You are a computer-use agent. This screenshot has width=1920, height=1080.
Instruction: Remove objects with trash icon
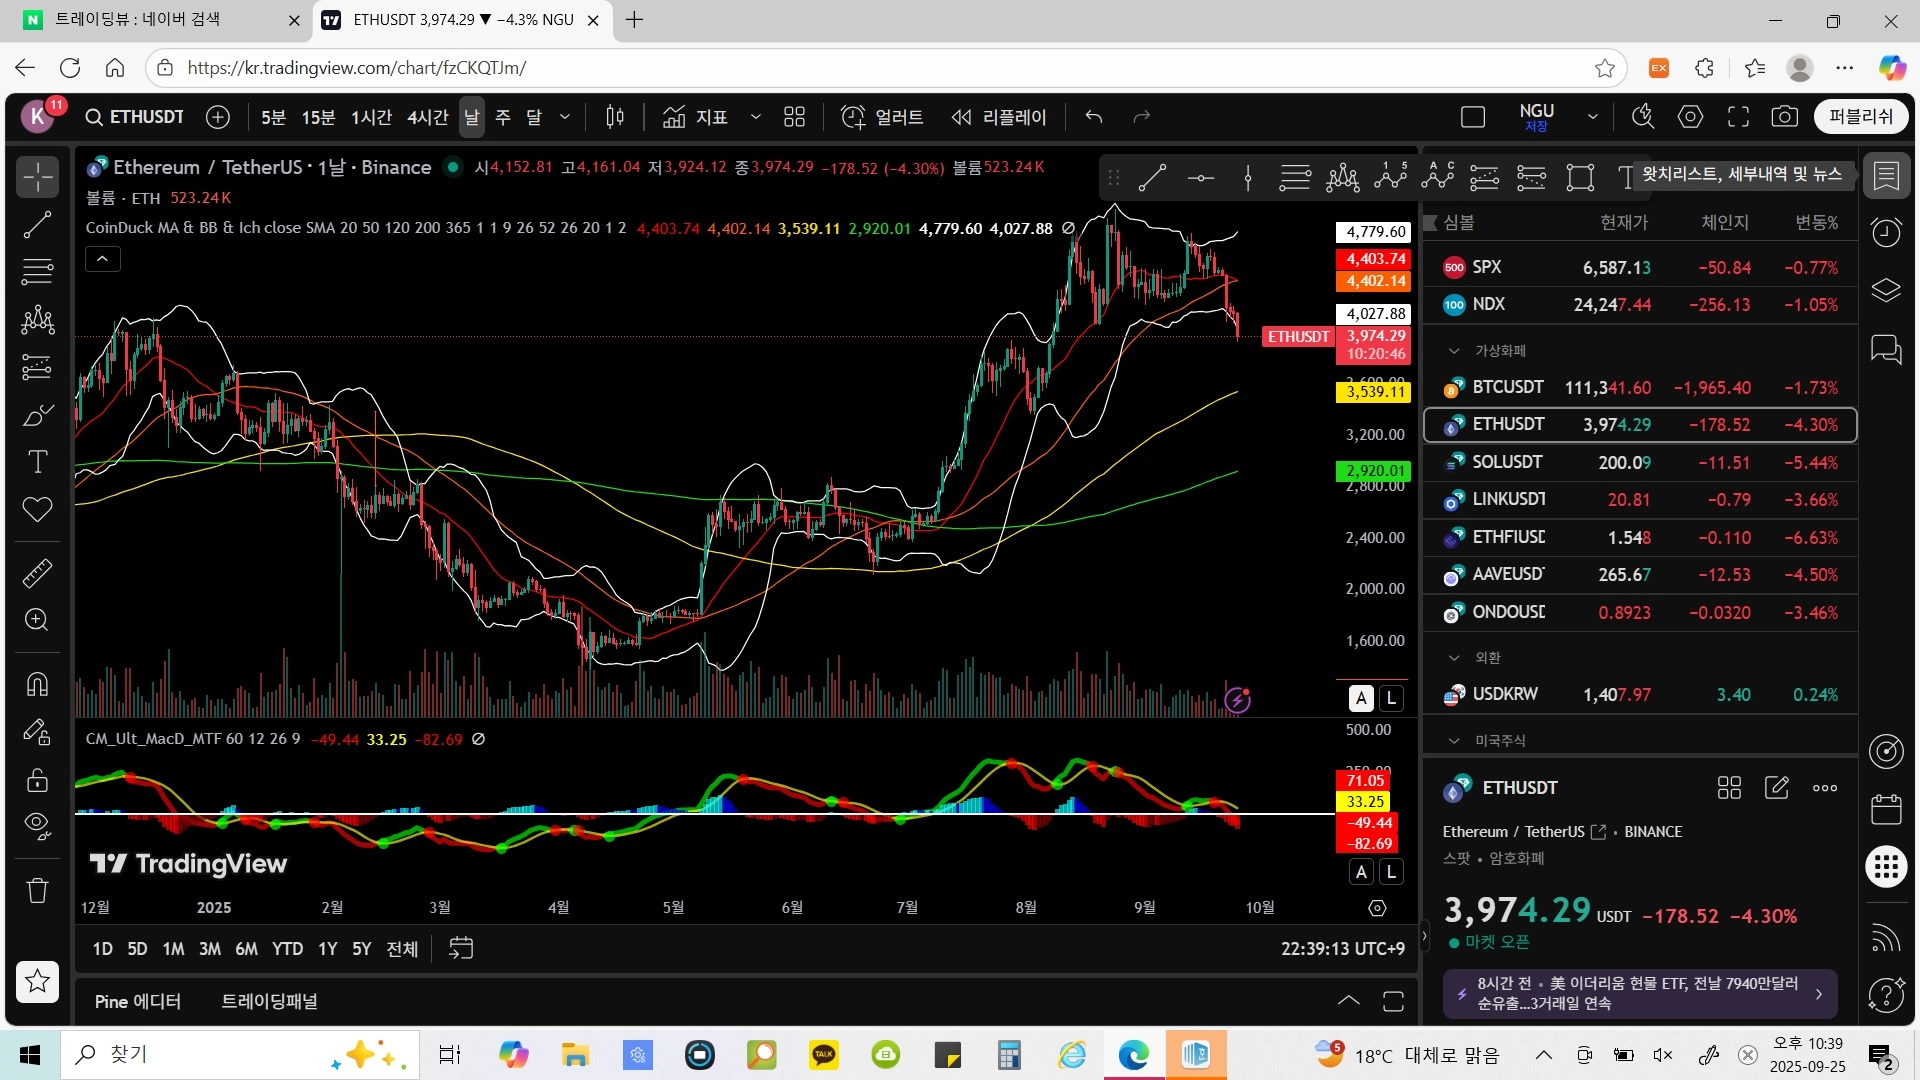(x=38, y=890)
